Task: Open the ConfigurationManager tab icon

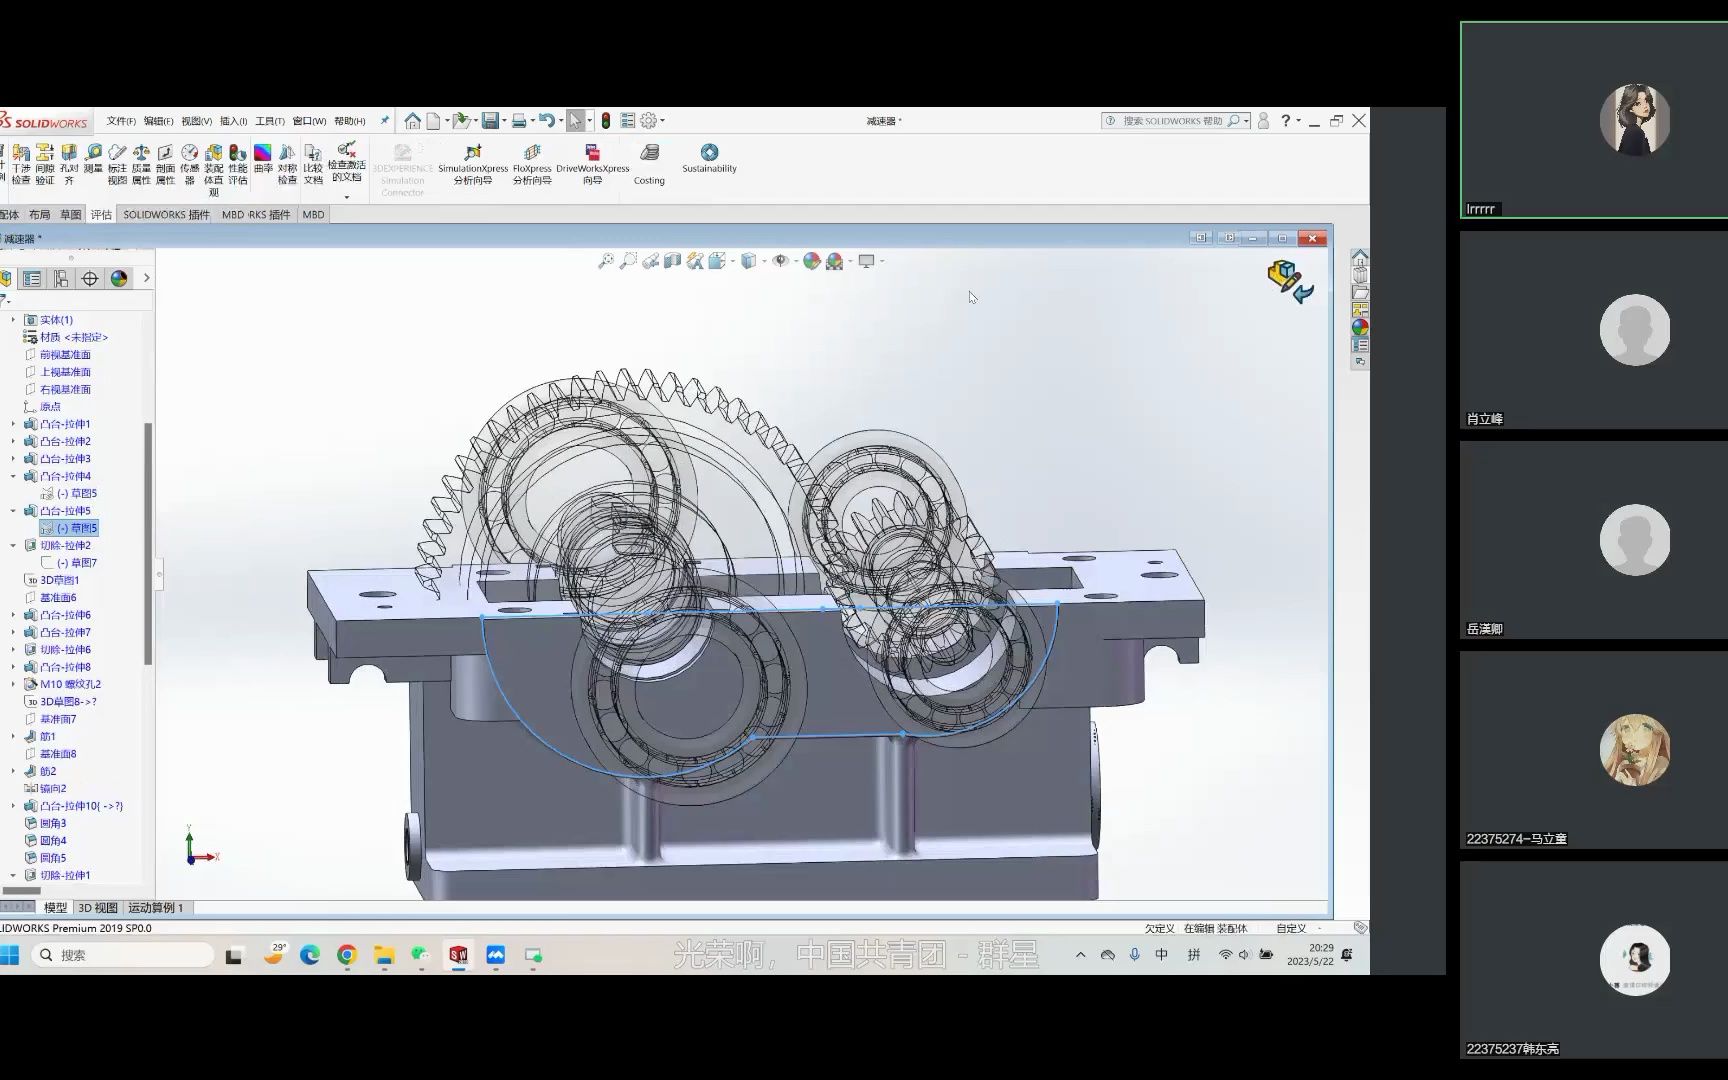Action: pos(61,279)
